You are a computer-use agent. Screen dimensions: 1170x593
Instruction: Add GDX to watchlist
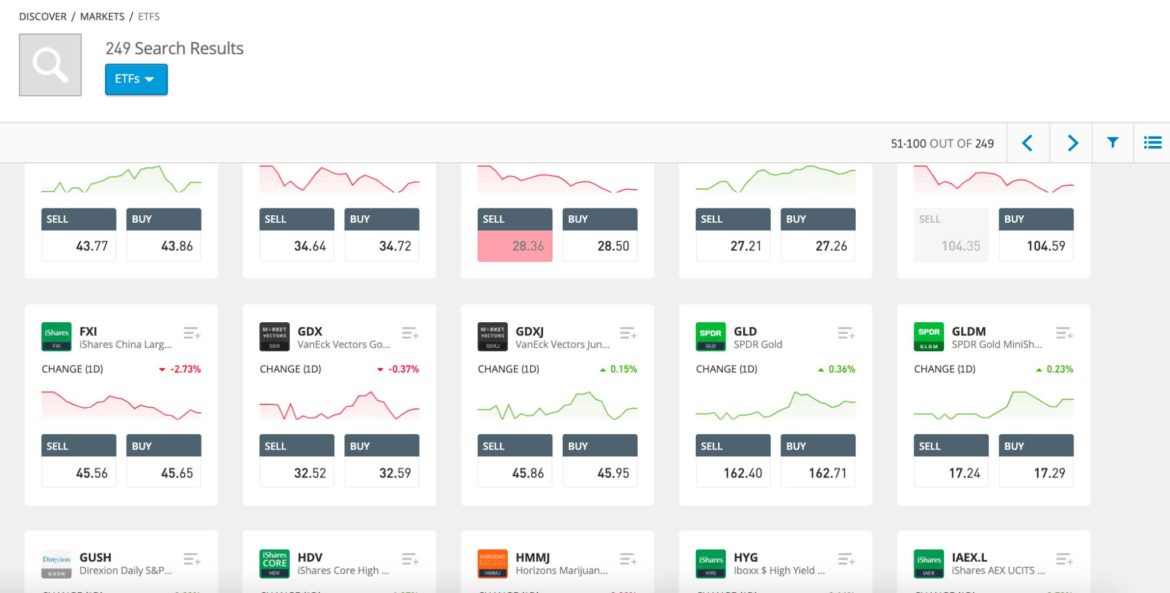[x=410, y=333]
